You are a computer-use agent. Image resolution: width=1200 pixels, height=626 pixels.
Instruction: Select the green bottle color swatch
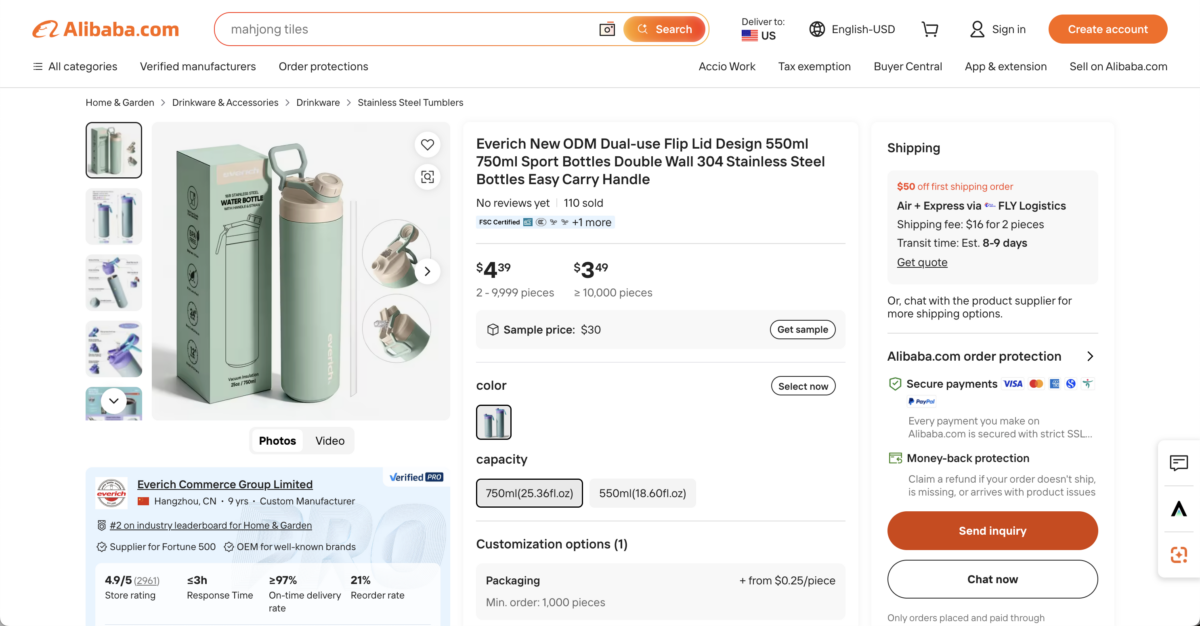click(494, 422)
